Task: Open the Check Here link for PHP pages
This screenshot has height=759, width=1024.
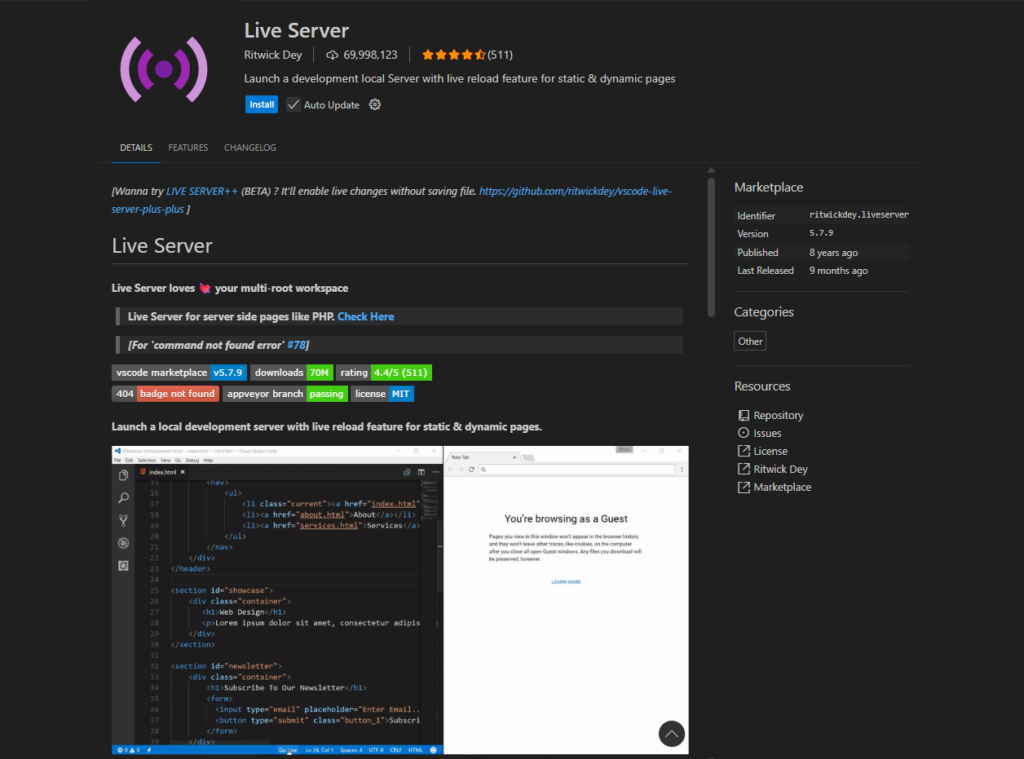Action: [365, 316]
